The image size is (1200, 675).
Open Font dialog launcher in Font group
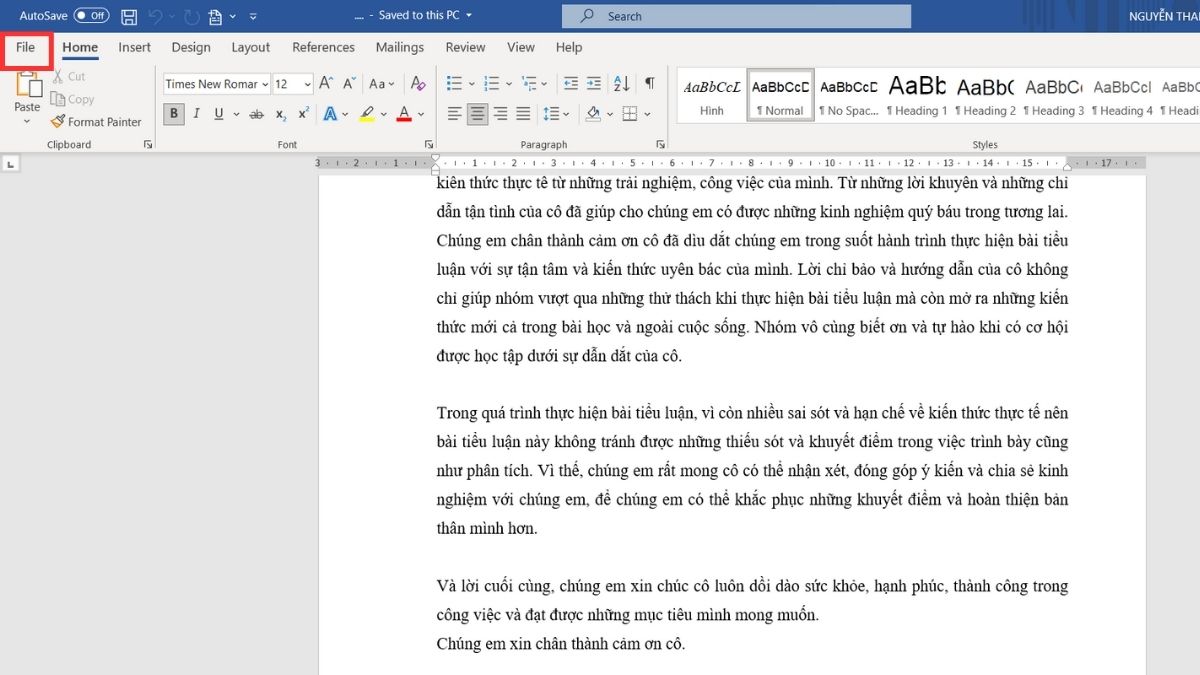[x=429, y=145]
